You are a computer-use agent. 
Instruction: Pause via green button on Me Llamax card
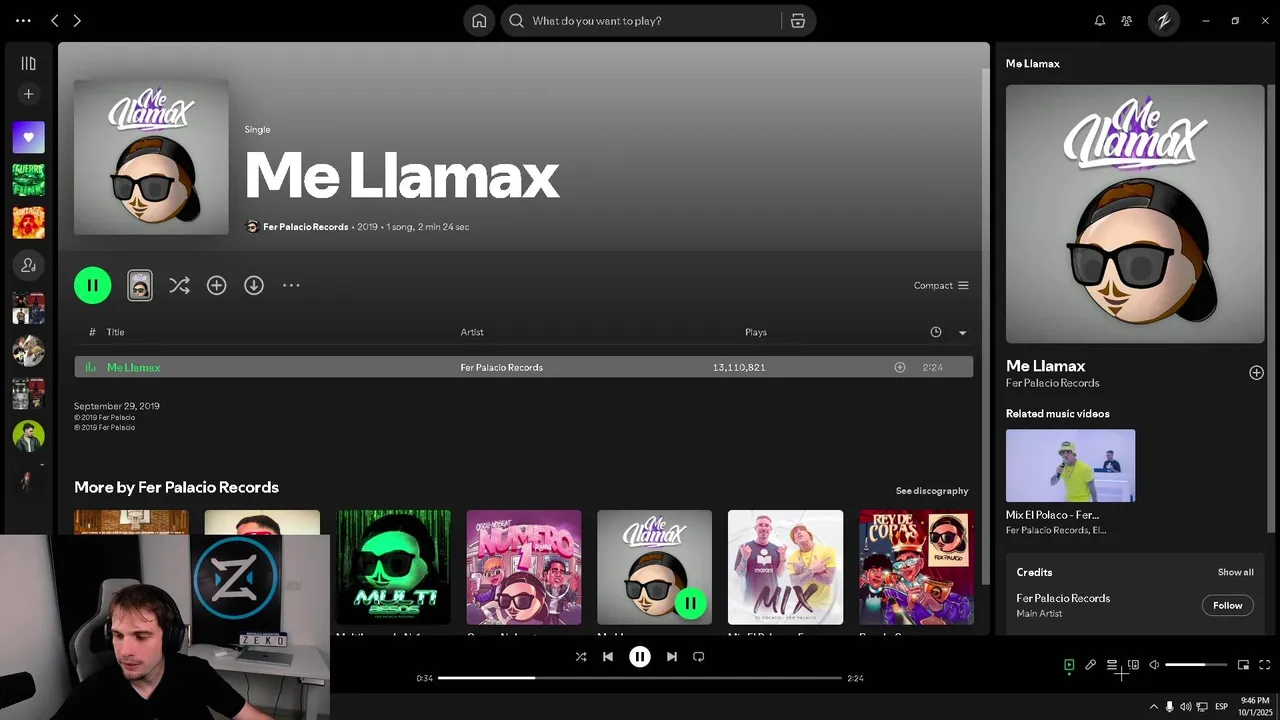(690, 603)
